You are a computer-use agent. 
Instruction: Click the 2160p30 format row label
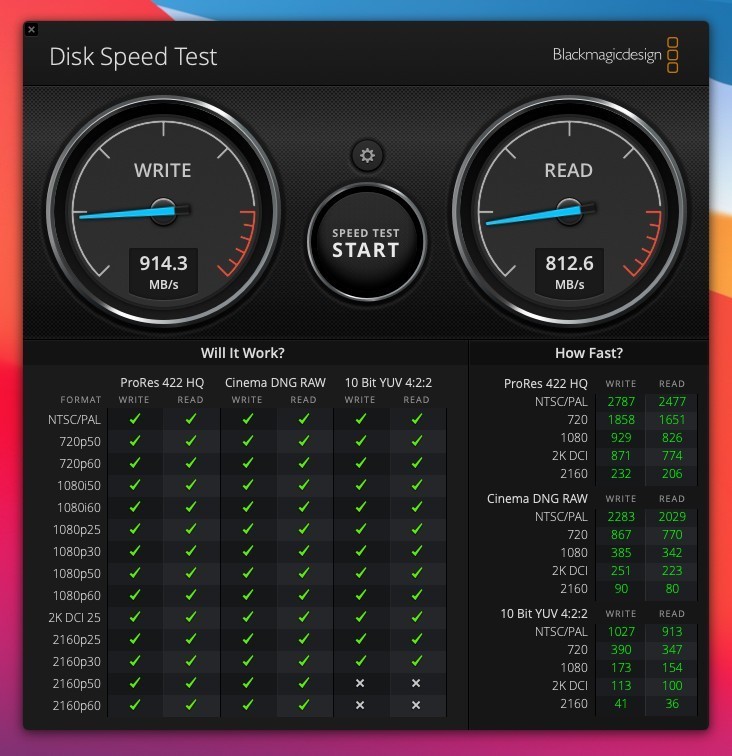78,661
